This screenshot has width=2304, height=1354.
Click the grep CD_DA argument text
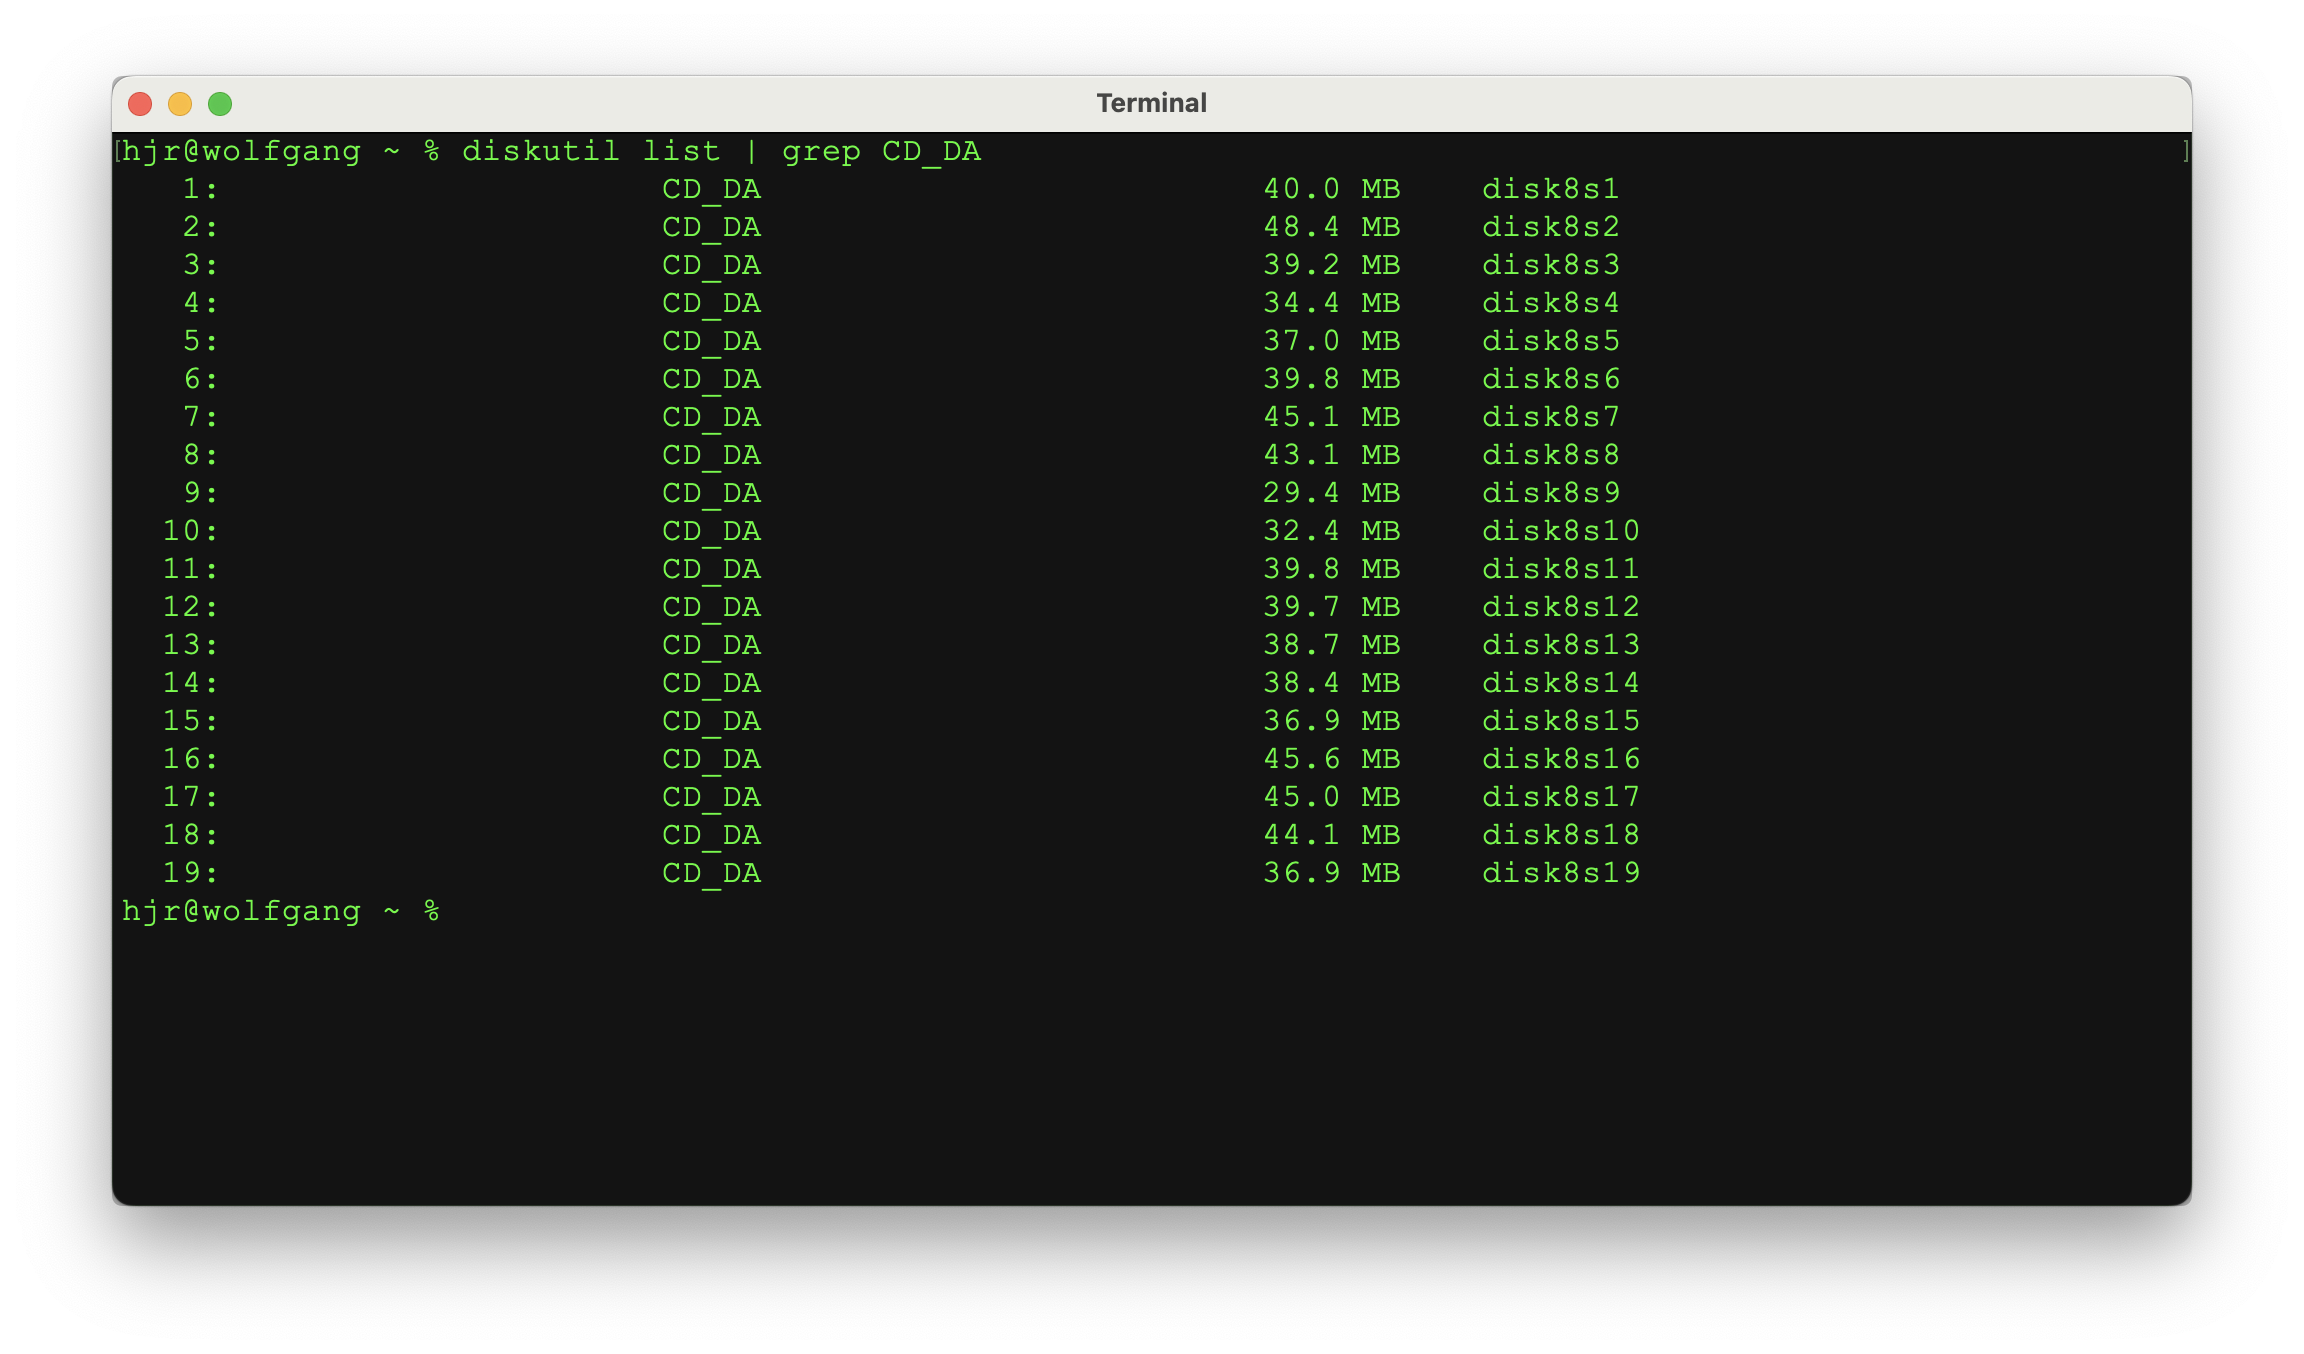coord(880,151)
